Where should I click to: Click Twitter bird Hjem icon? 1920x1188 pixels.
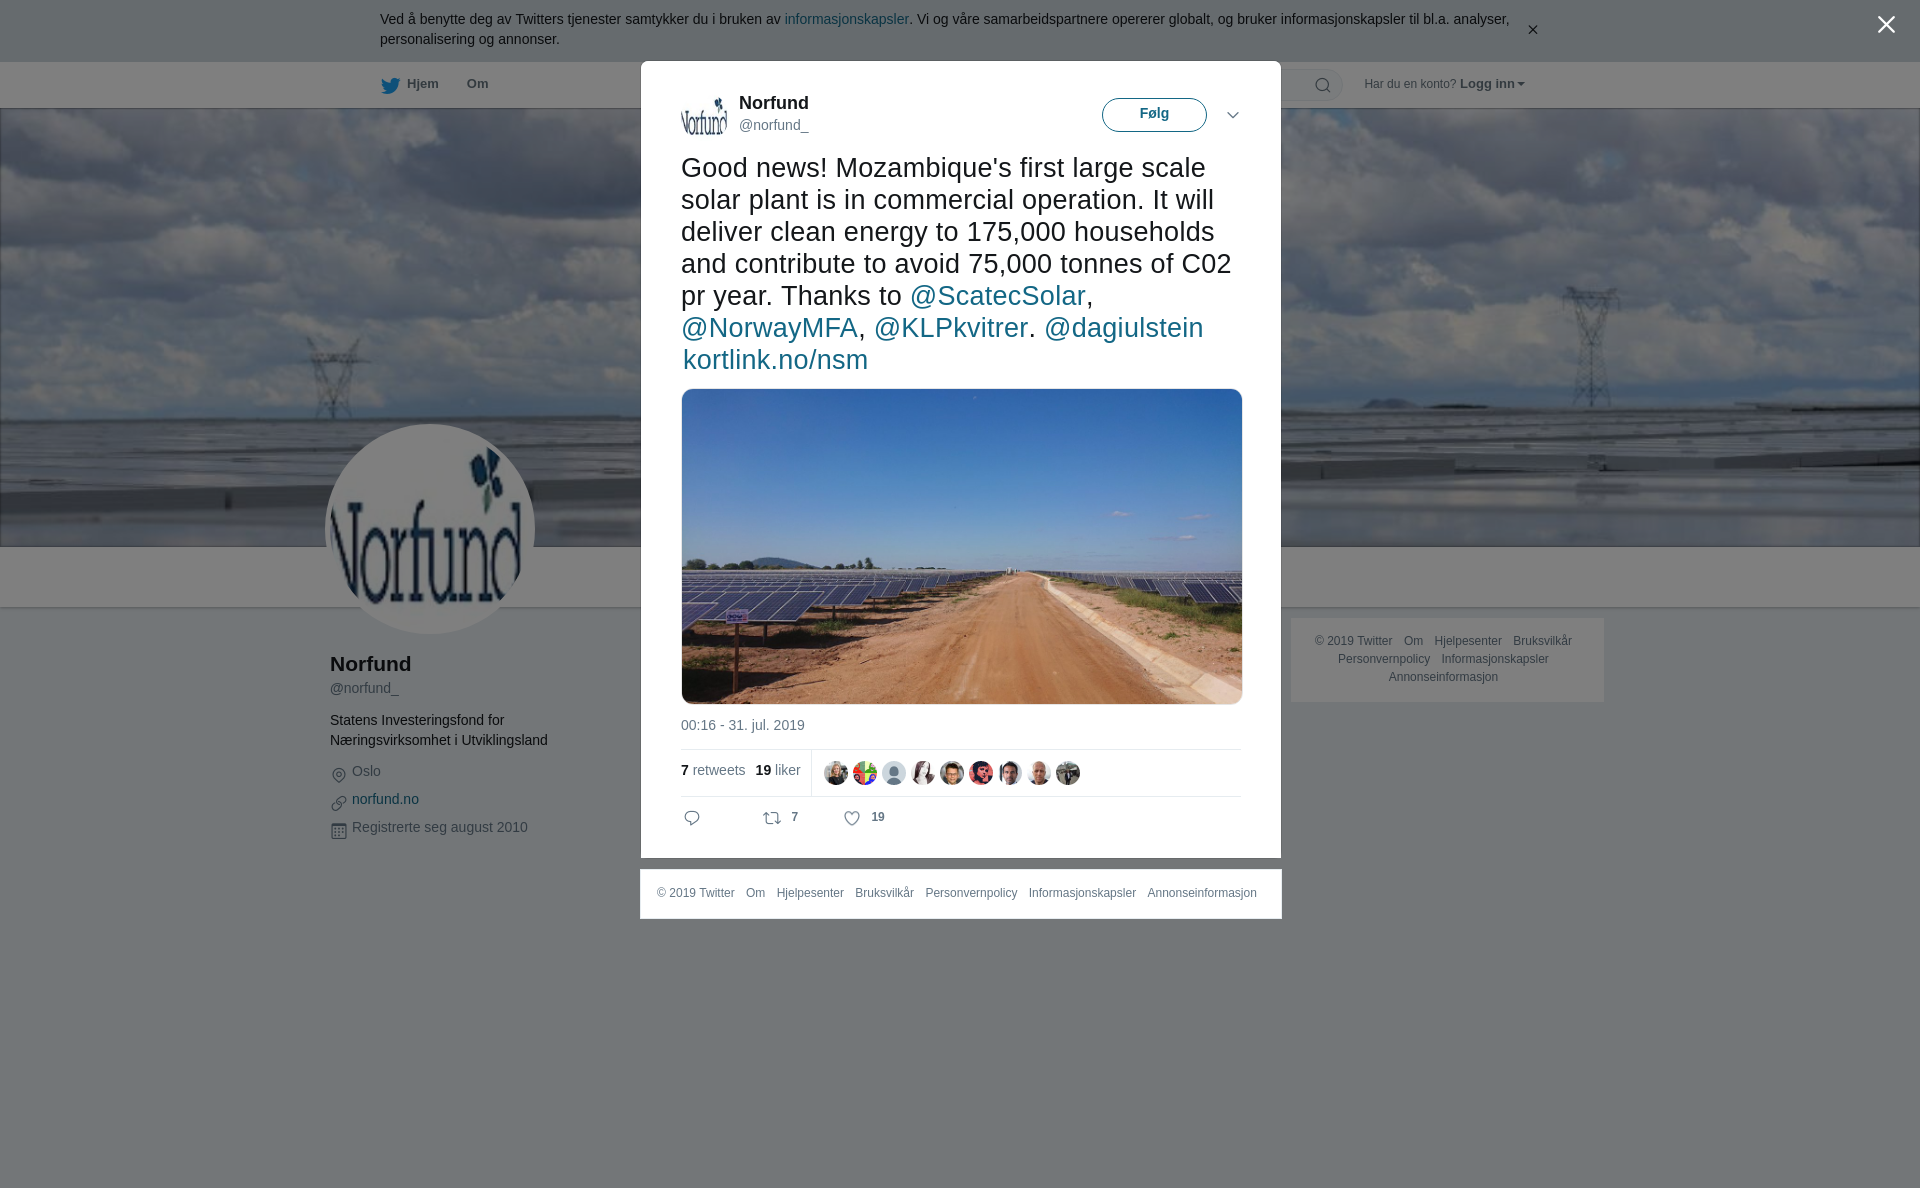(x=390, y=86)
